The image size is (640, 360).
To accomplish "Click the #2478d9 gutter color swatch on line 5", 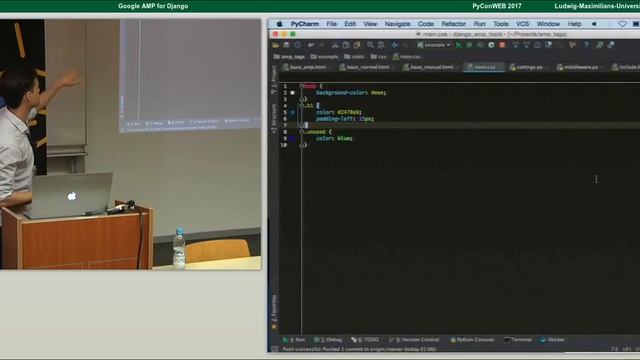I will point(292,112).
